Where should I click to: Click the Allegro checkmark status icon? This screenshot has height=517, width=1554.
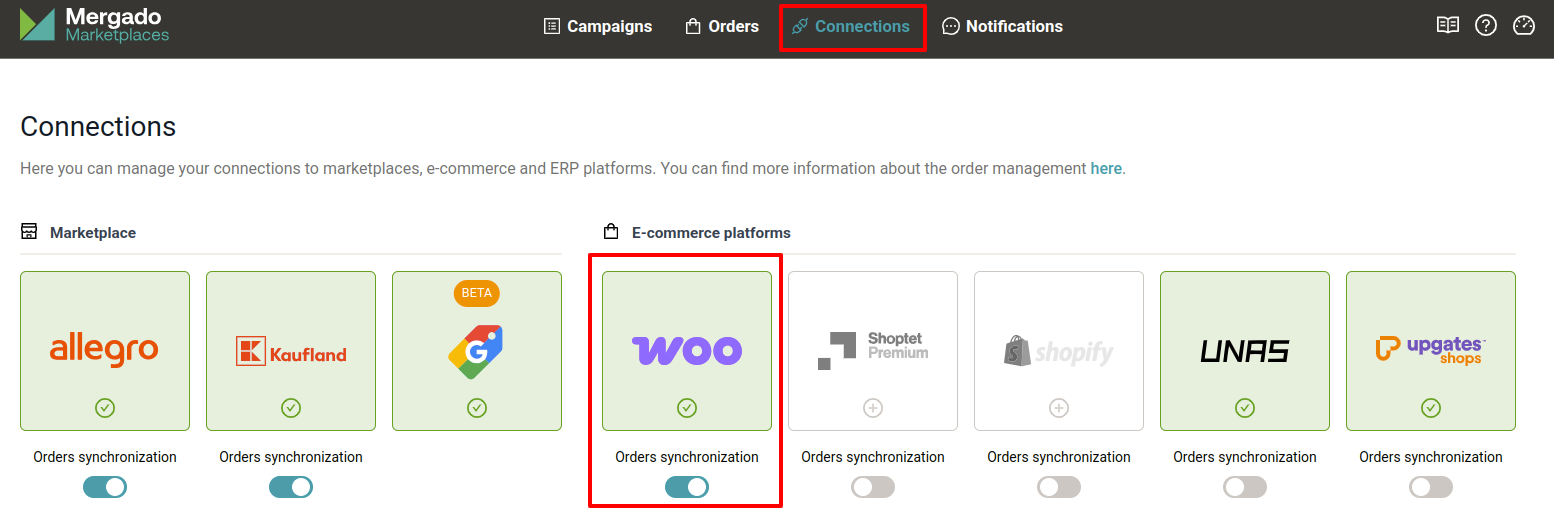pos(105,408)
